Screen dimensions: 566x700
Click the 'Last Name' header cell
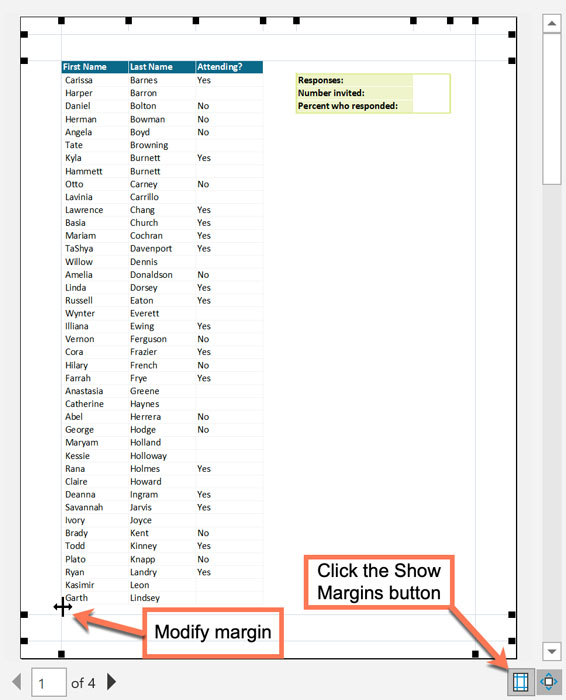[x=162, y=67]
